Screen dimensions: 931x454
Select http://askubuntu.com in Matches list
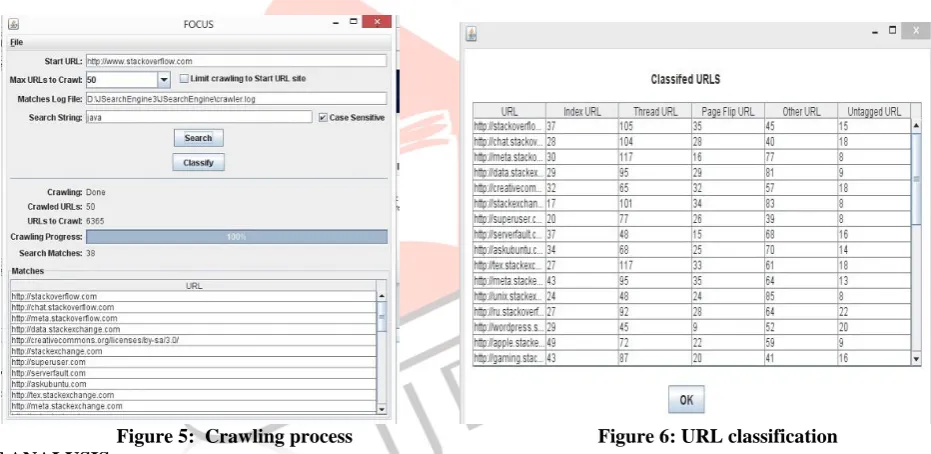193,384
